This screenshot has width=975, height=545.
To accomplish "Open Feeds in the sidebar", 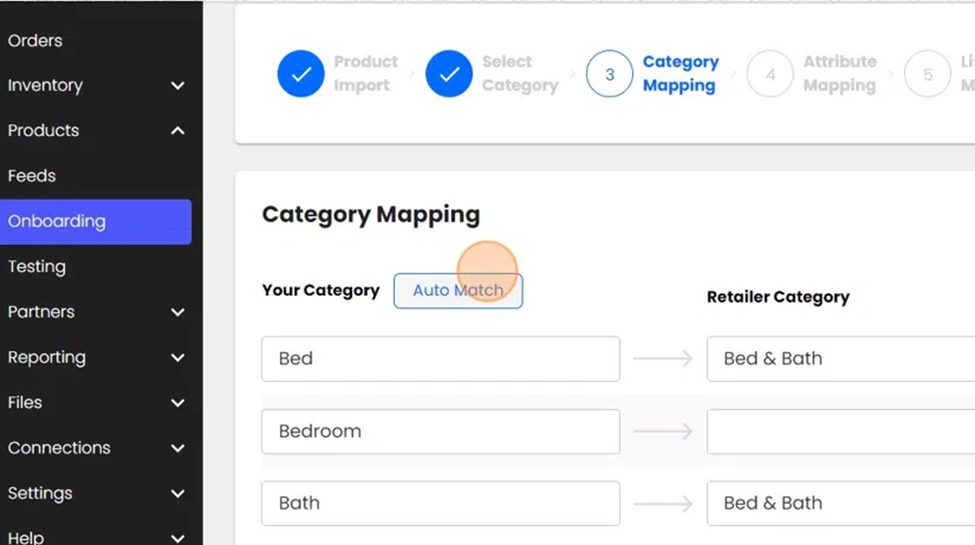I will pyautogui.click(x=32, y=176).
